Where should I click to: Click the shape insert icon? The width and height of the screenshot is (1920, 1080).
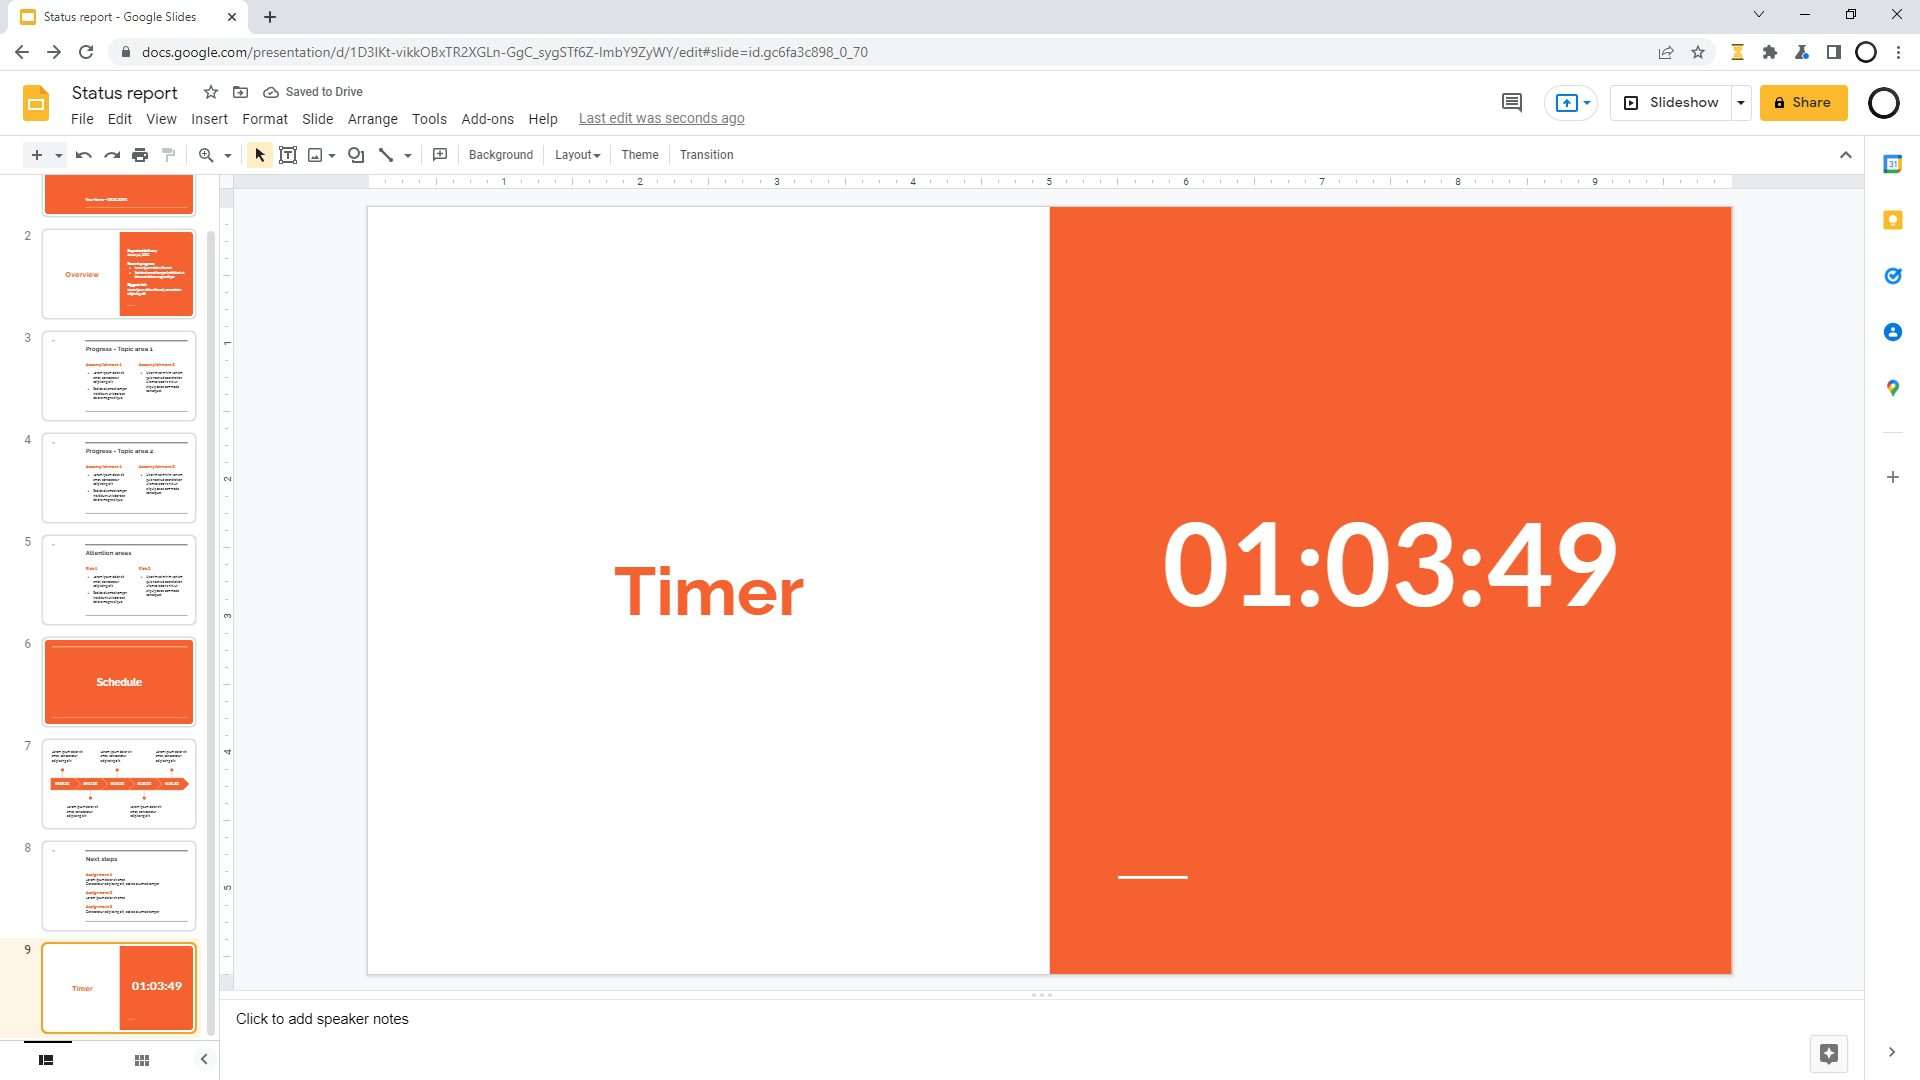(x=356, y=154)
